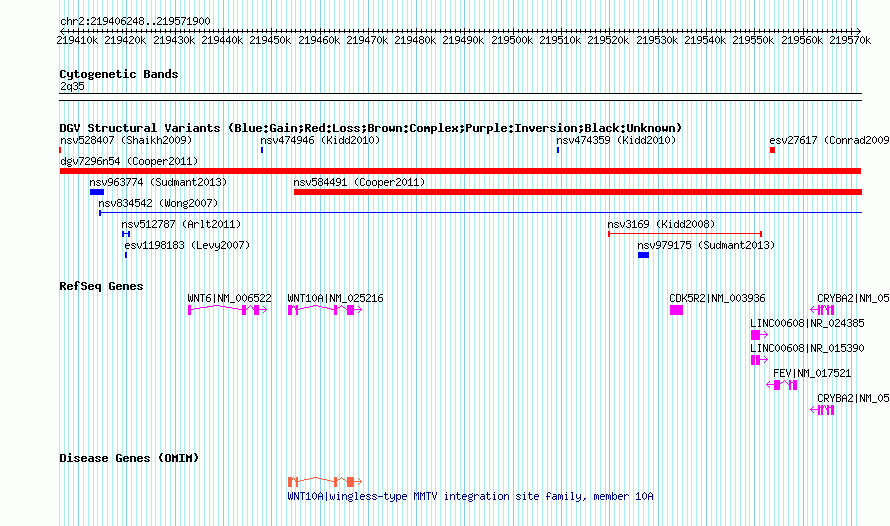Click the nsv834542 thin blue gain line
This screenshot has width=890, height=526.
click(481, 213)
